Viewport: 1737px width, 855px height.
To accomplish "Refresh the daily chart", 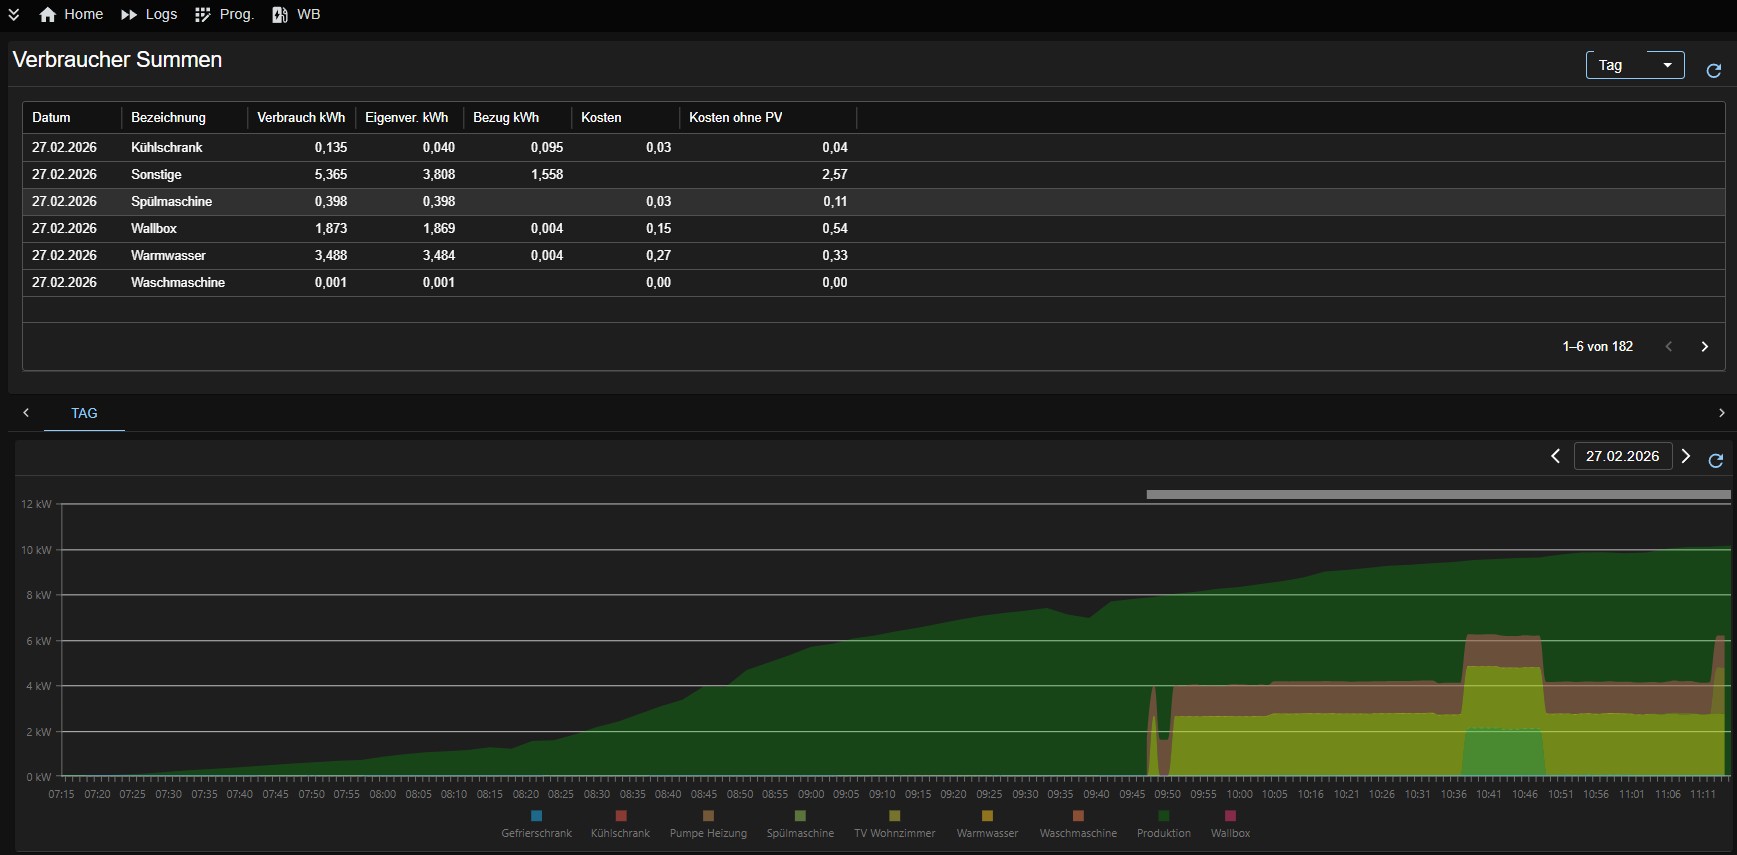I will point(1715,460).
